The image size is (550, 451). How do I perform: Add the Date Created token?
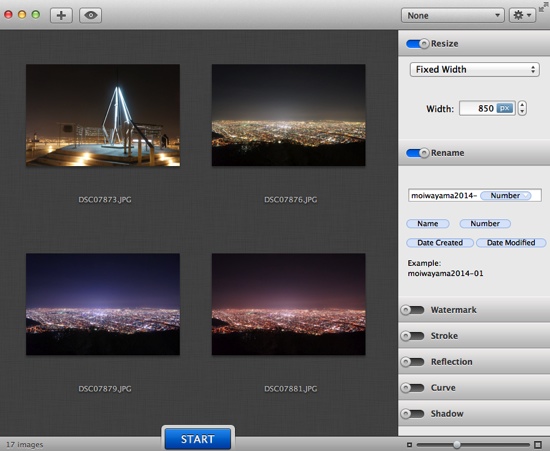(x=440, y=243)
